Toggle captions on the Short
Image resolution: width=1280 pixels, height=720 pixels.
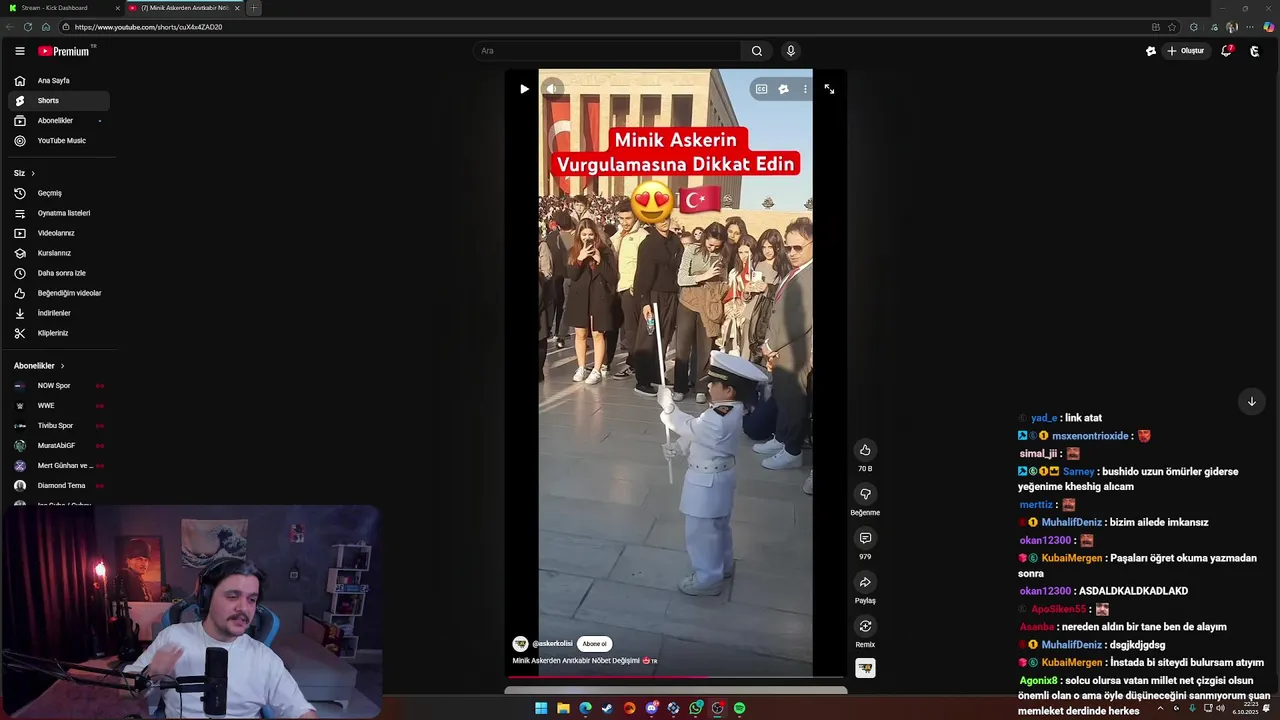(x=761, y=89)
